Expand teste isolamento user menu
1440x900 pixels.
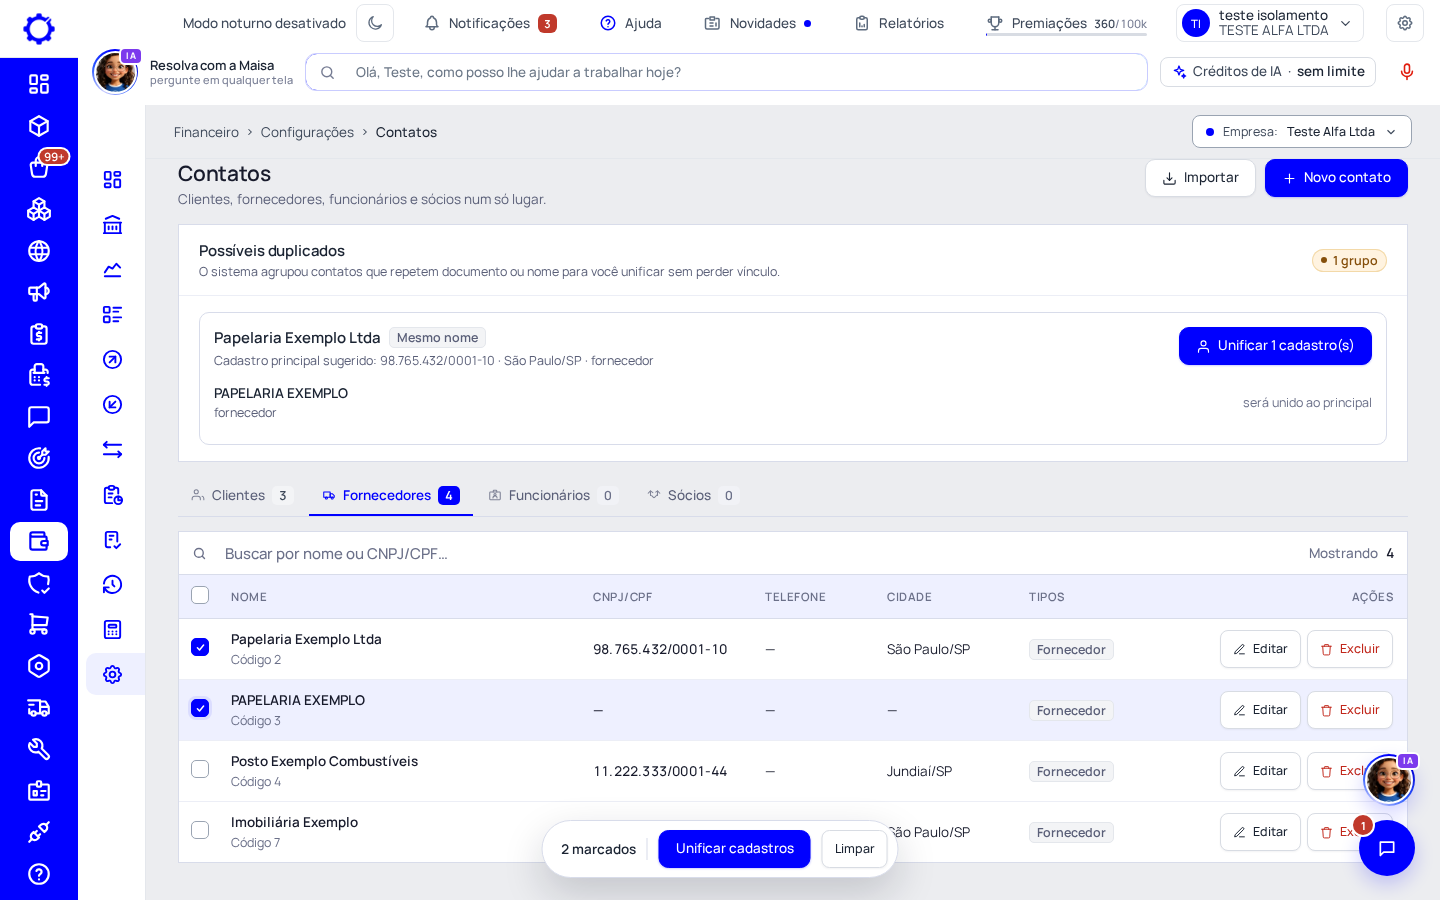(x=1269, y=23)
